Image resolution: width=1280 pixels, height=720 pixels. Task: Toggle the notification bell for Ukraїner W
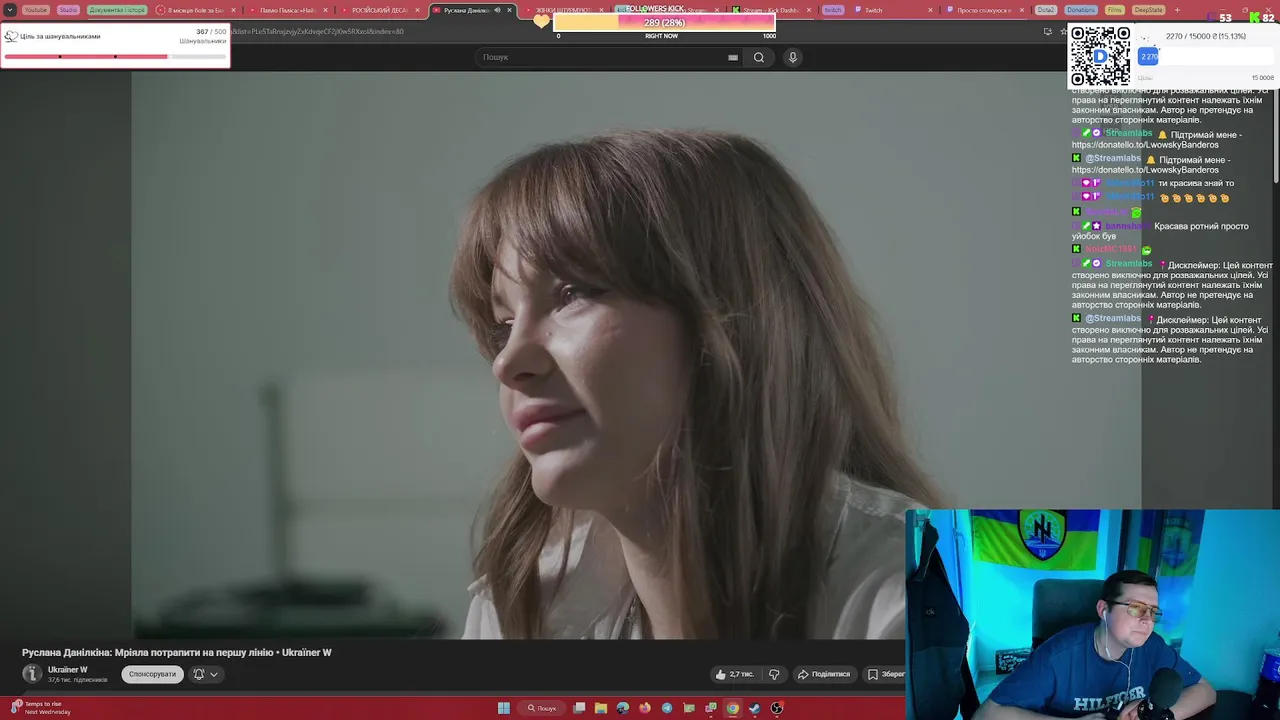(x=198, y=674)
